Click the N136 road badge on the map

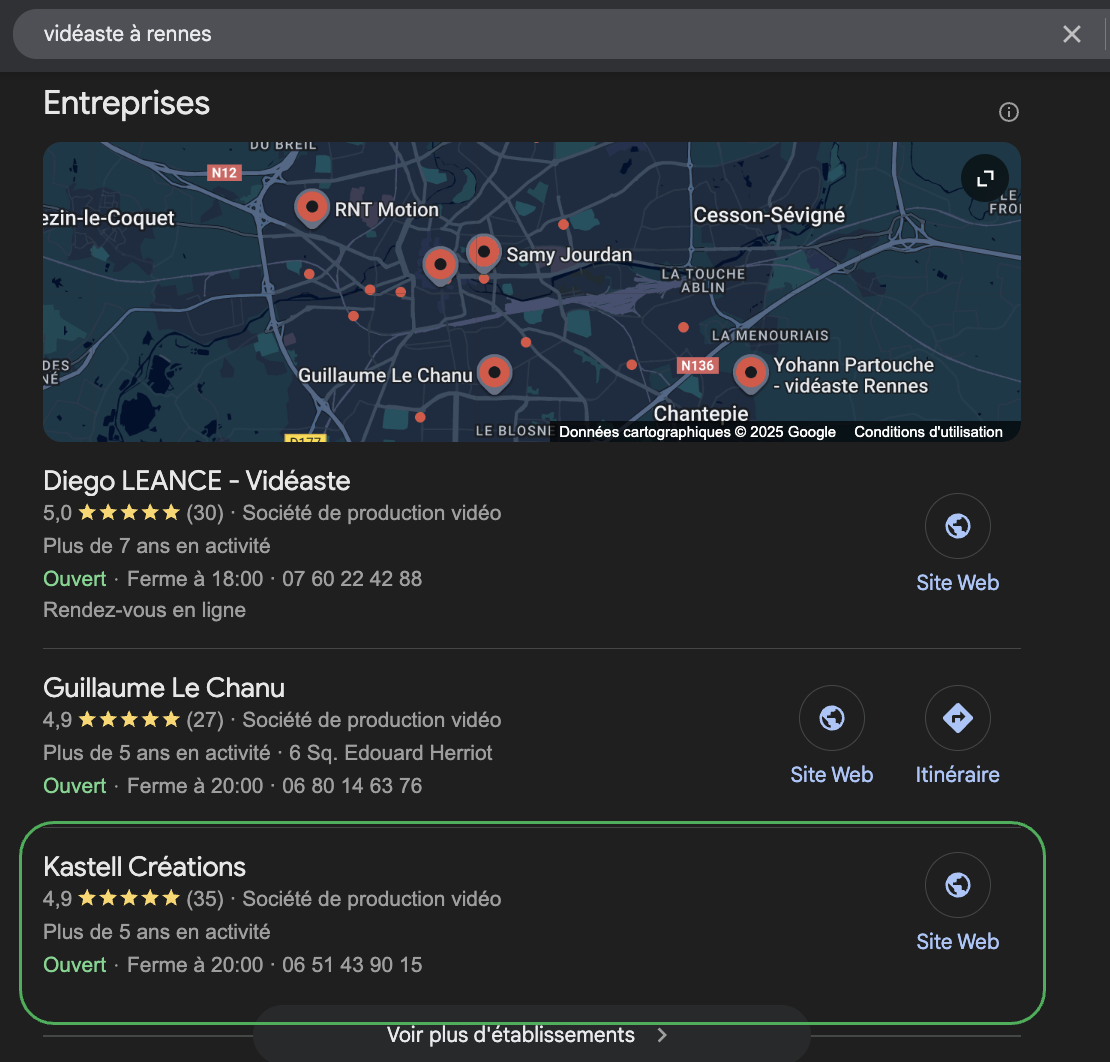click(697, 365)
